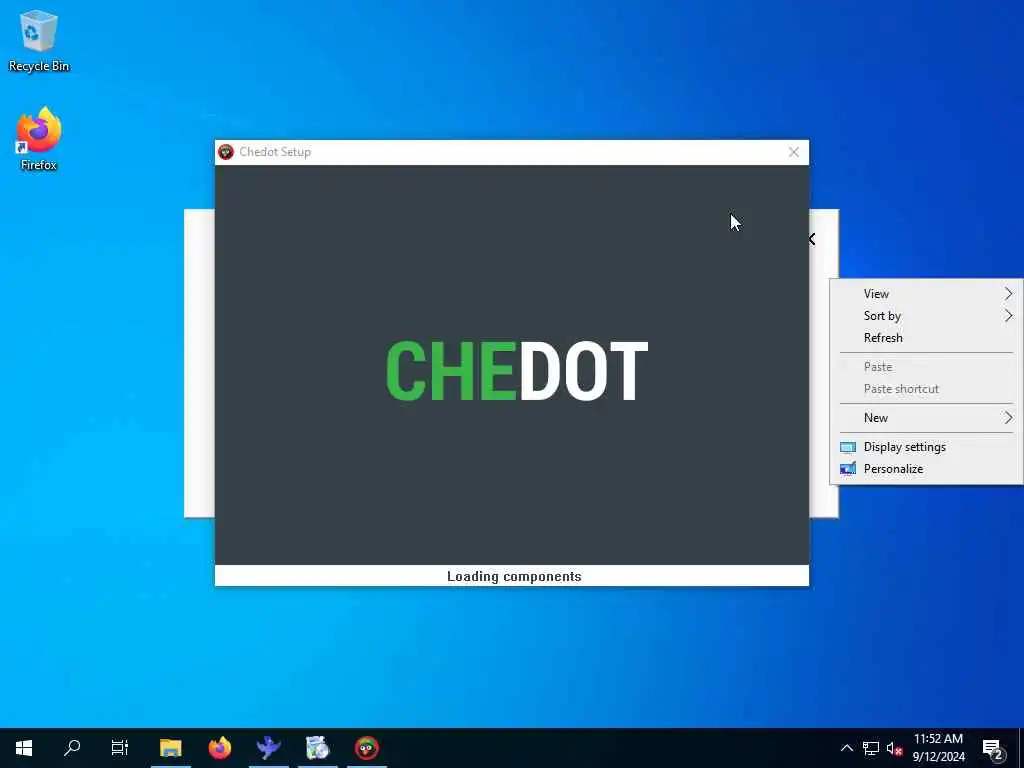The image size is (1024, 768).
Task: Click the Loading components status text
Action: (x=514, y=576)
